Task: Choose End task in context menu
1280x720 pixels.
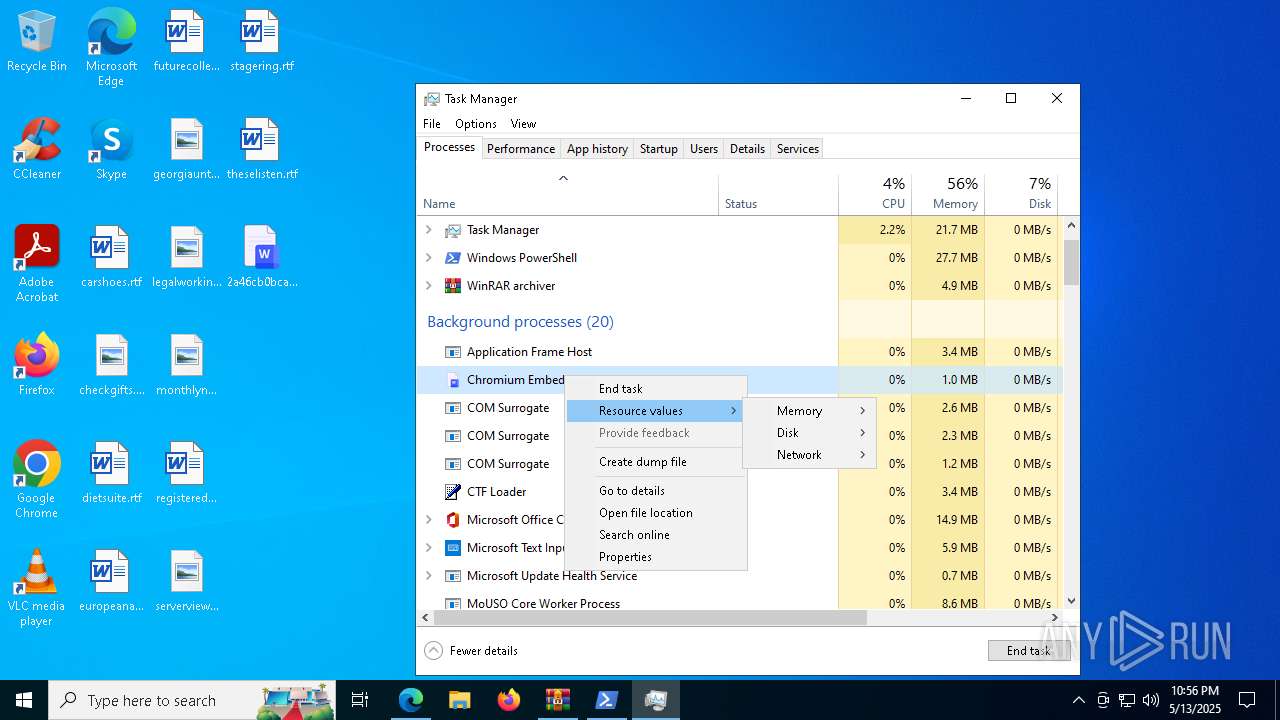Action: tap(656, 389)
